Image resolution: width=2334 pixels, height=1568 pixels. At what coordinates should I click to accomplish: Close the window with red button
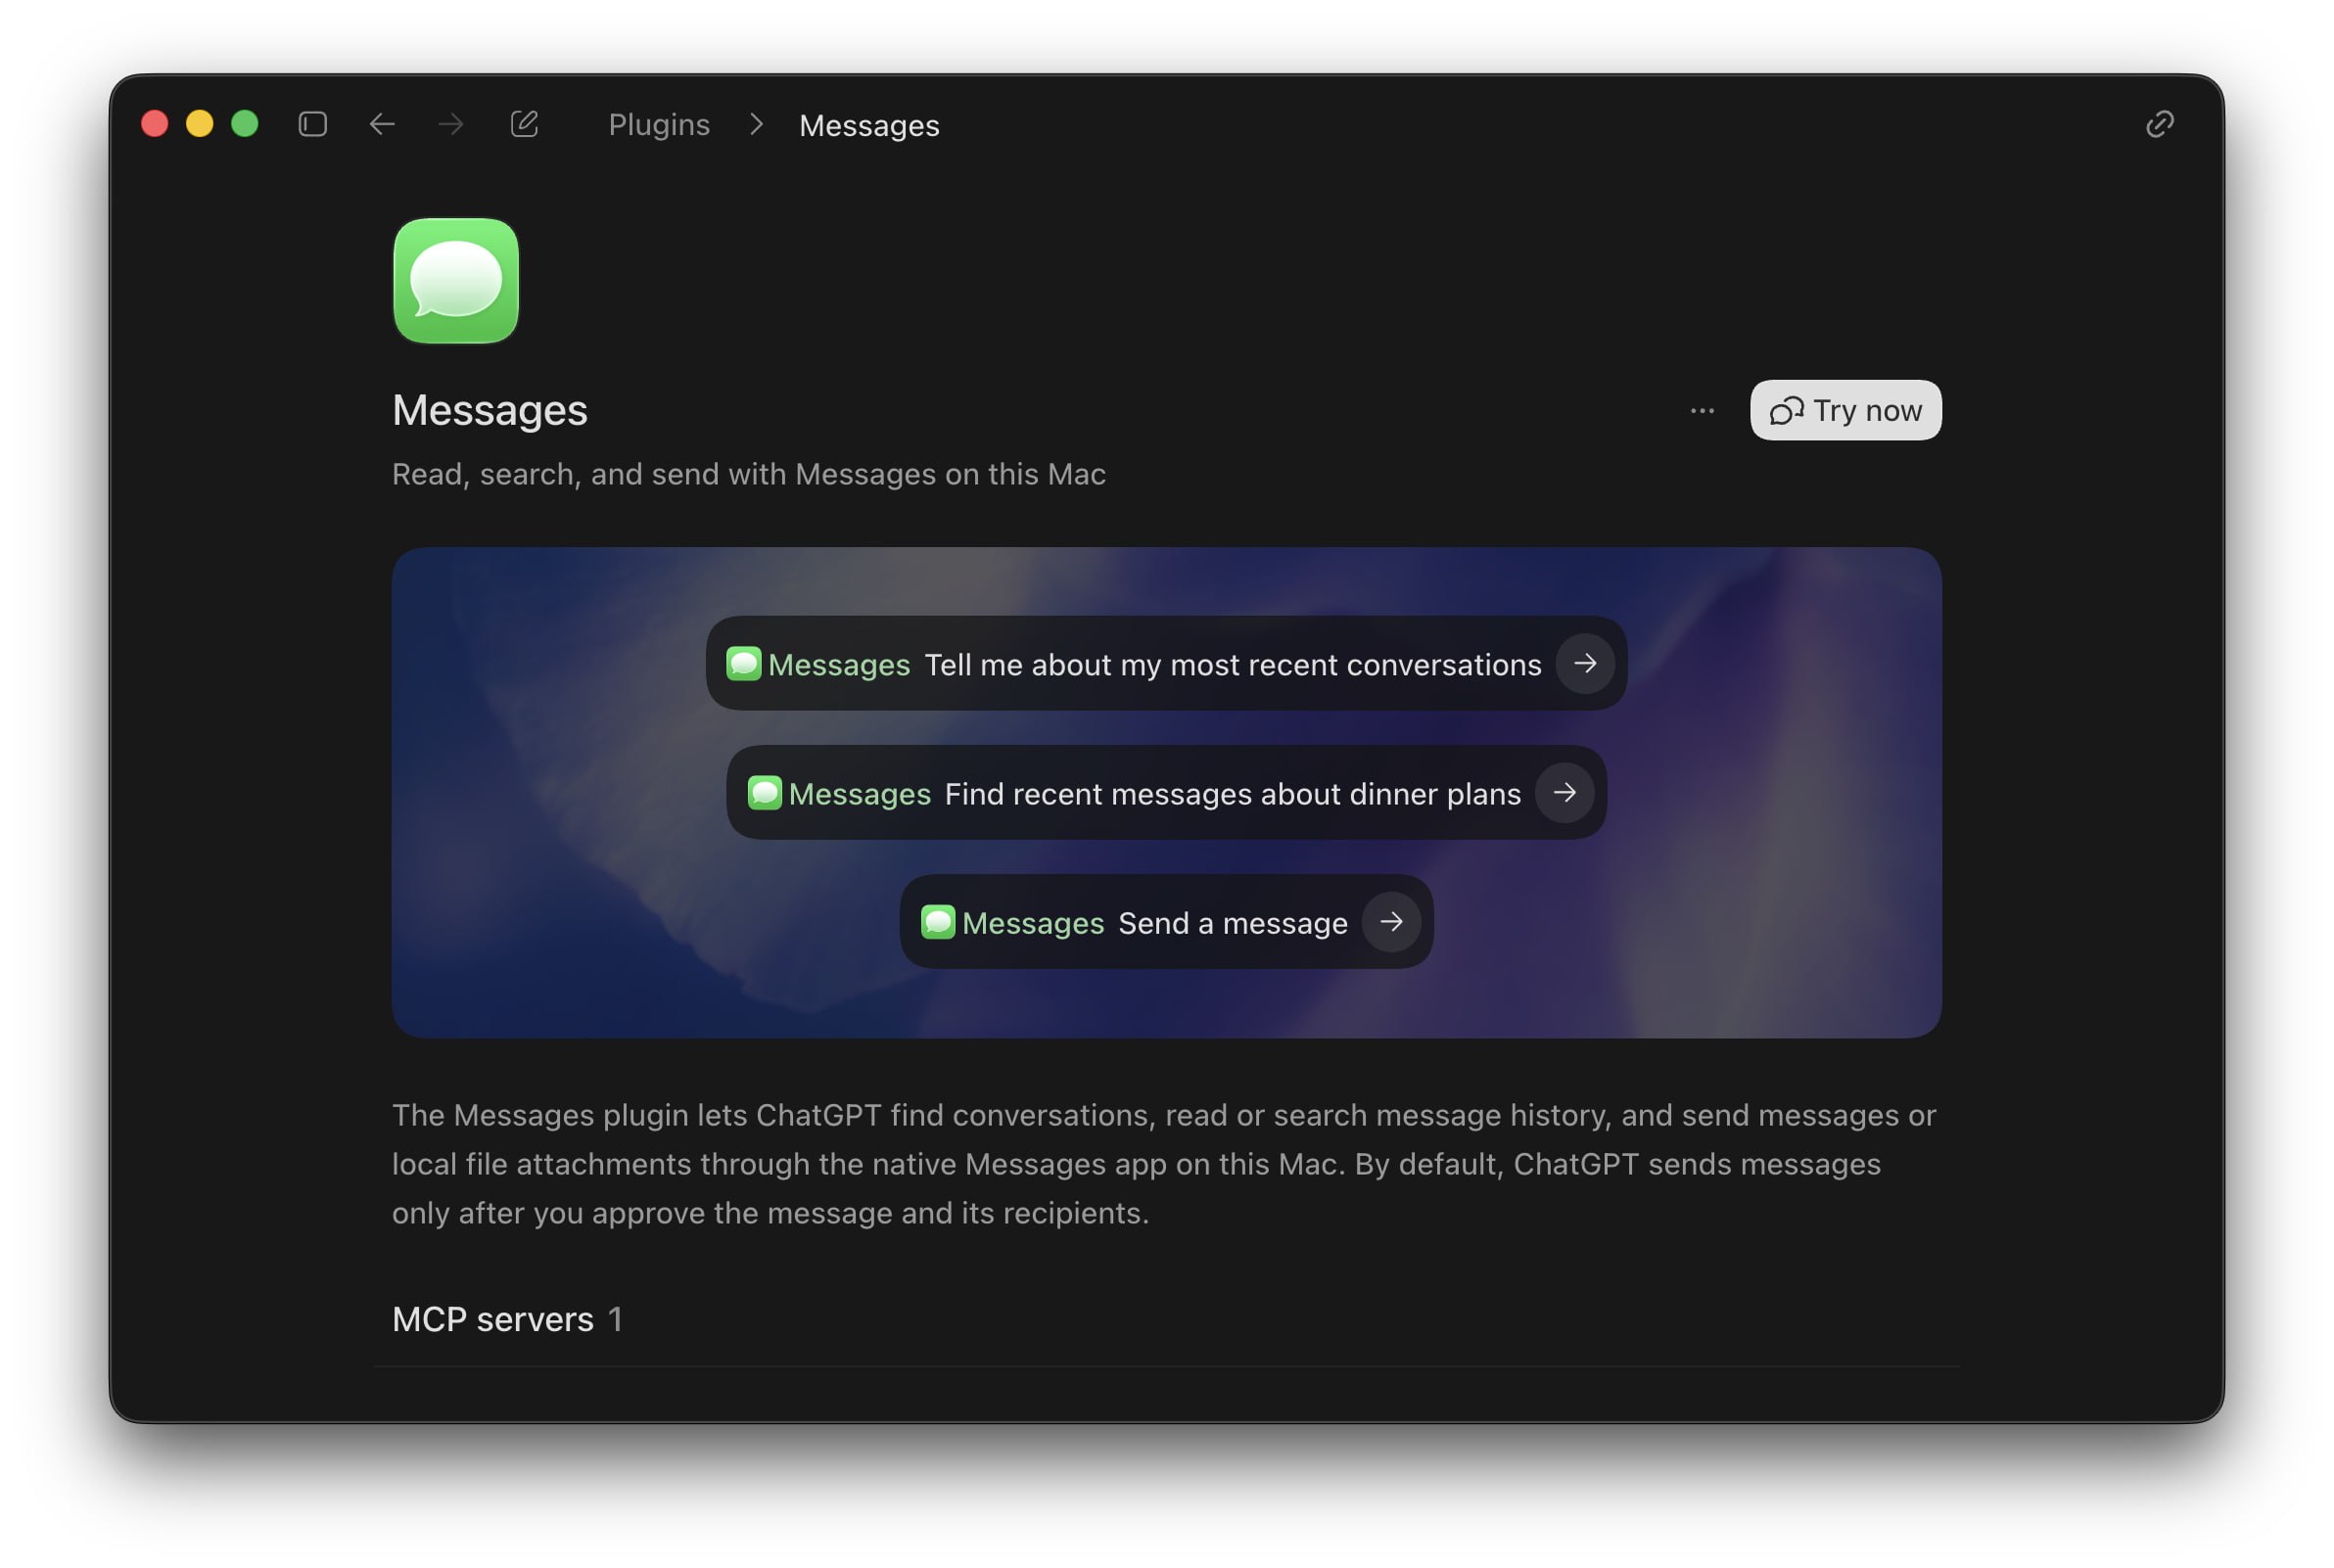[x=154, y=123]
